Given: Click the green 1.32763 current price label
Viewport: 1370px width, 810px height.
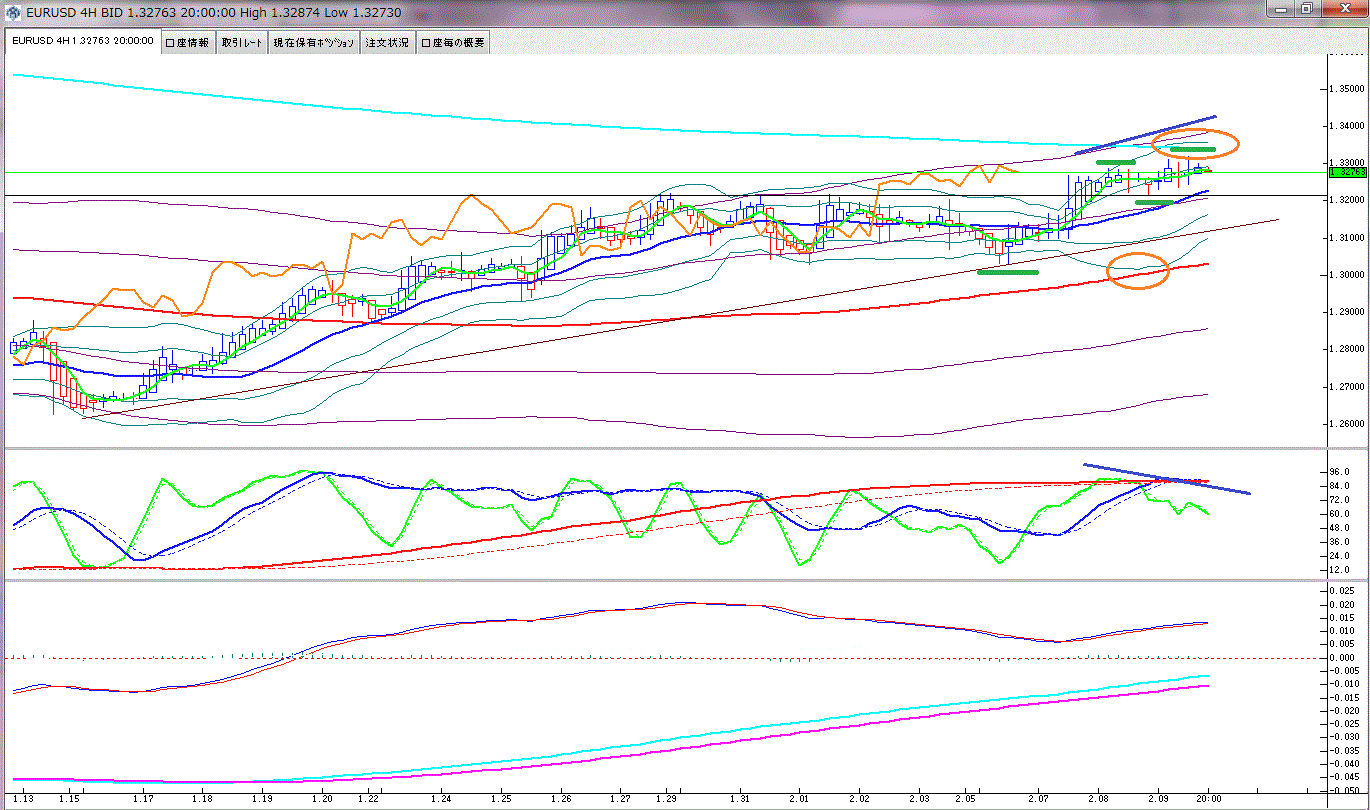Looking at the screenshot, I should click(1345, 172).
